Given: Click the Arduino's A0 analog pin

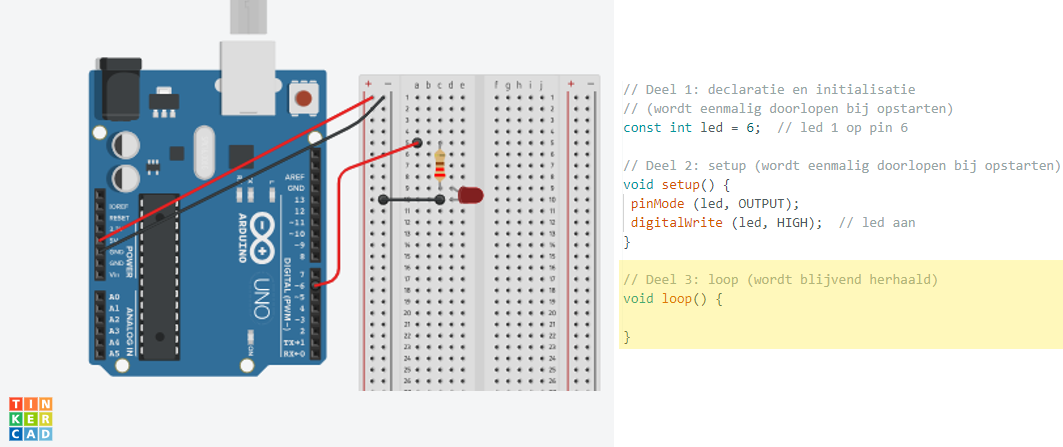Looking at the screenshot, I should (113, 297).
